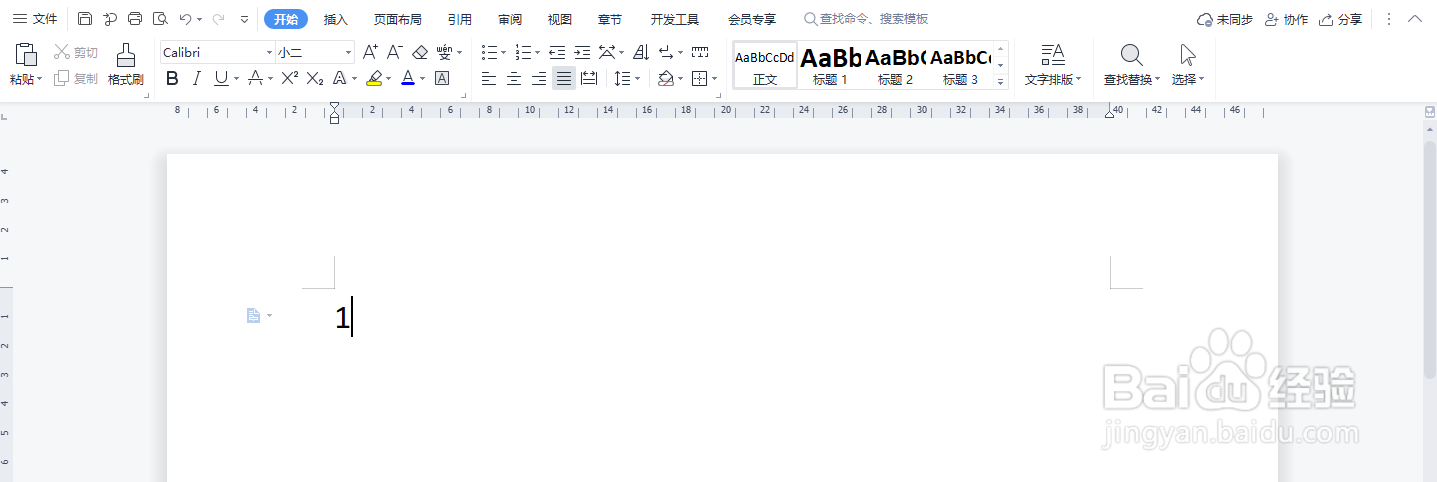Expand the styles gallery more arrow
Image resolution: width=1437 pixels, height=482 pixels.
(1001, 82)
